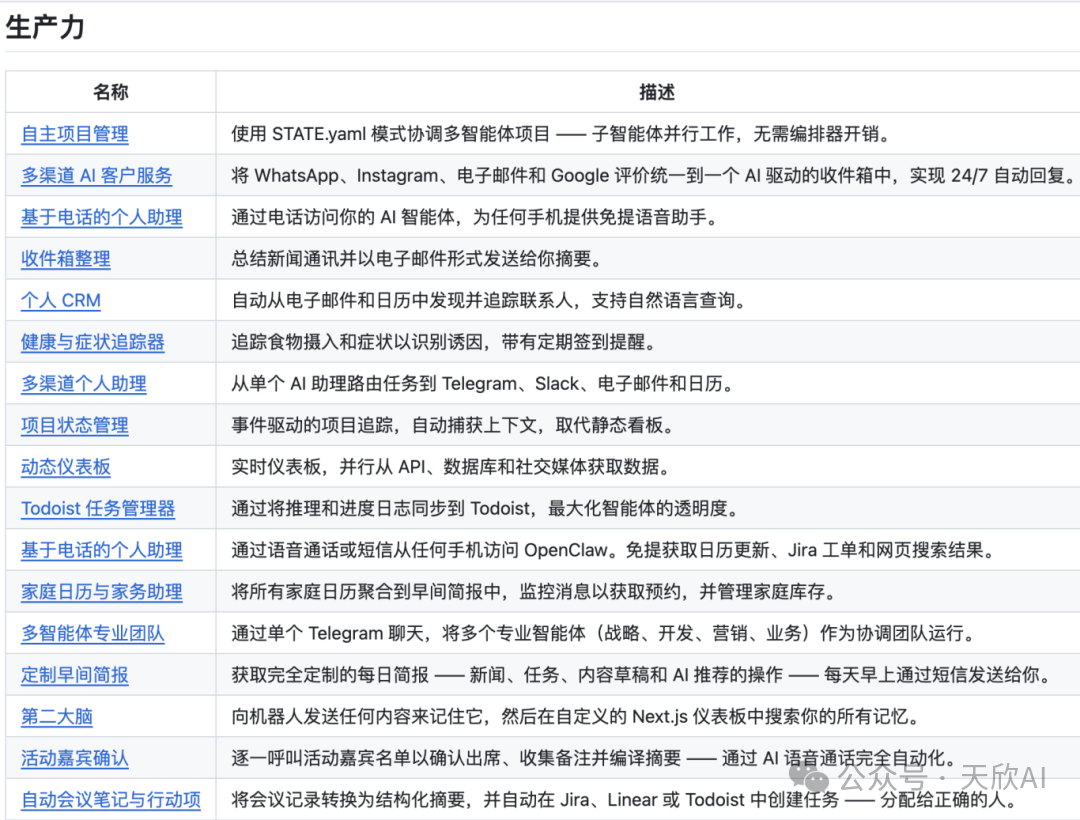This screenshot has width=1080, height=820.
Task: Select the 家庭日历与家务助理 link
Action: pyautogui.click(x=101, y=592)
